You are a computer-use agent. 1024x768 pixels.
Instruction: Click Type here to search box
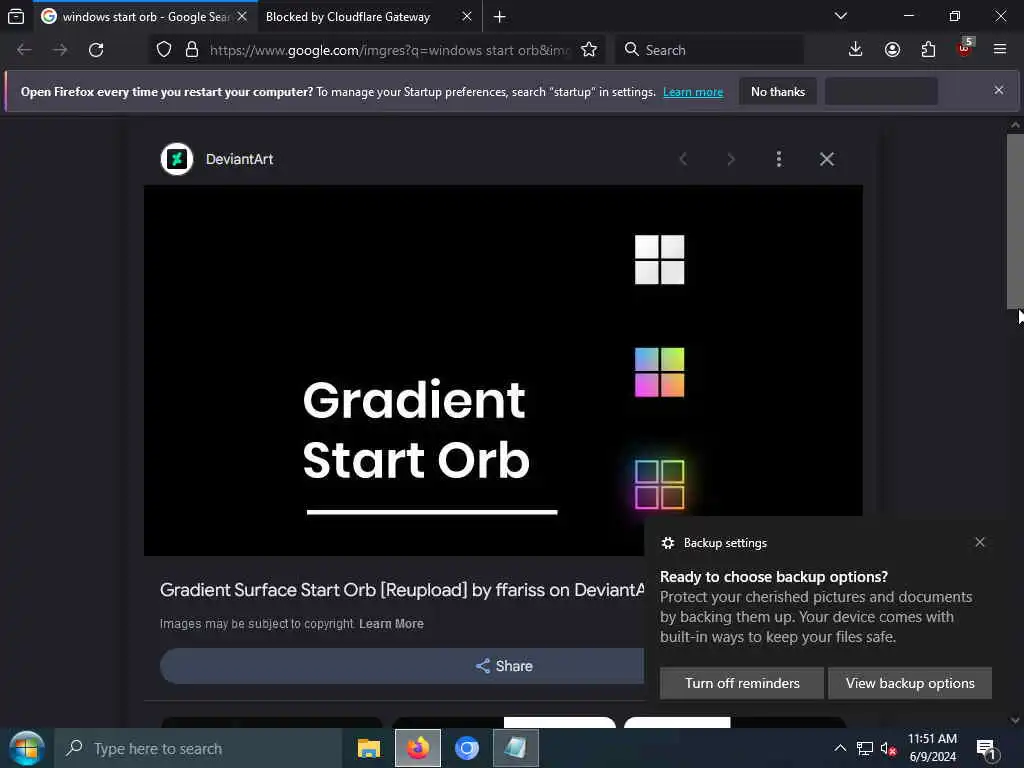198,748
